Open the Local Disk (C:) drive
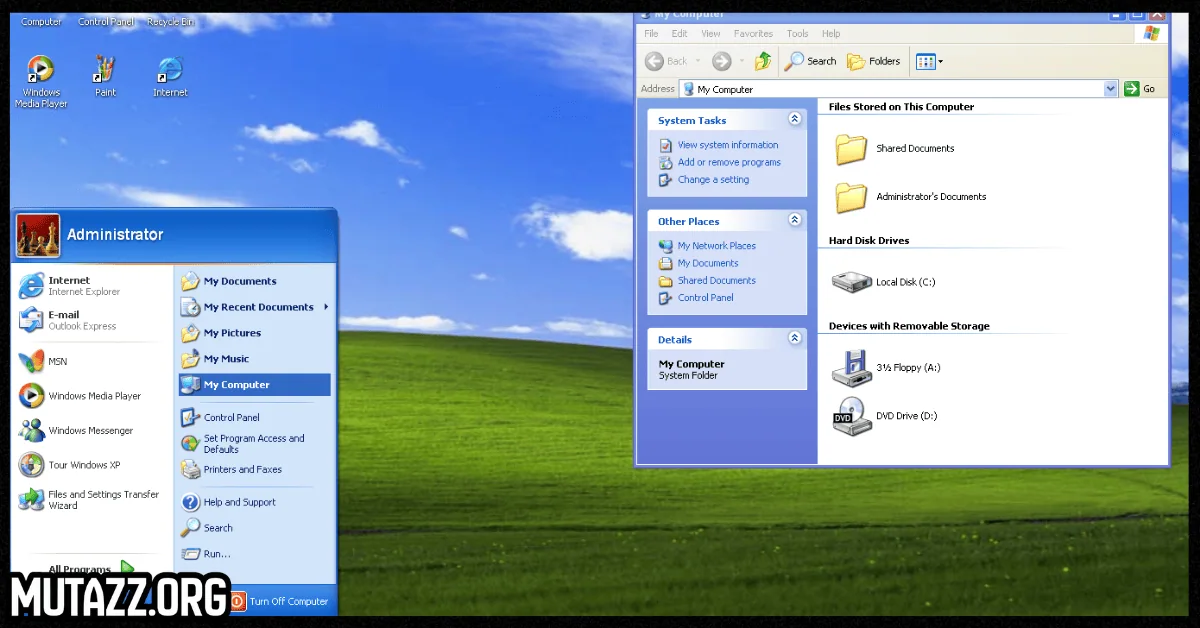The width and height of the screenshot is (1200, 628). click(x=852, y=282)
